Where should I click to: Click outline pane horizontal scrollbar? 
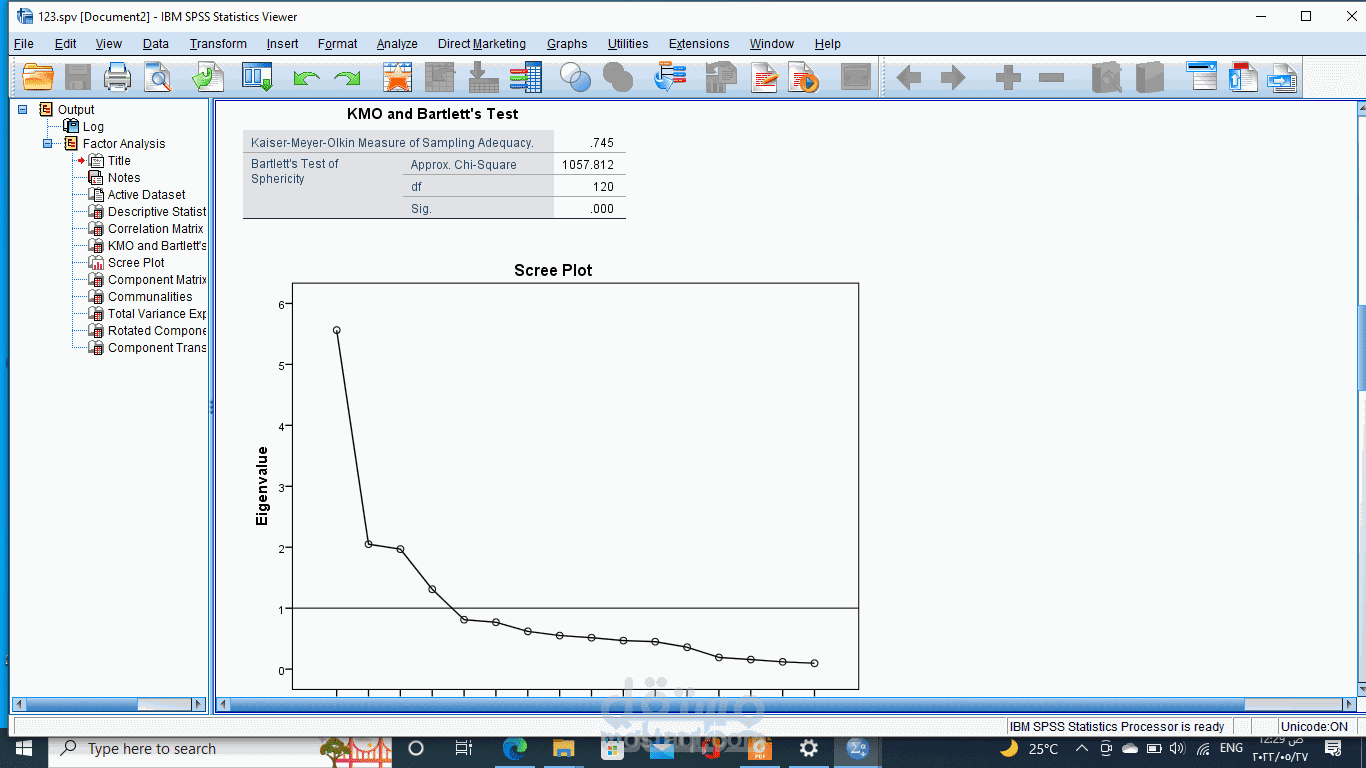pyautogui.click(x=109, y=705)
